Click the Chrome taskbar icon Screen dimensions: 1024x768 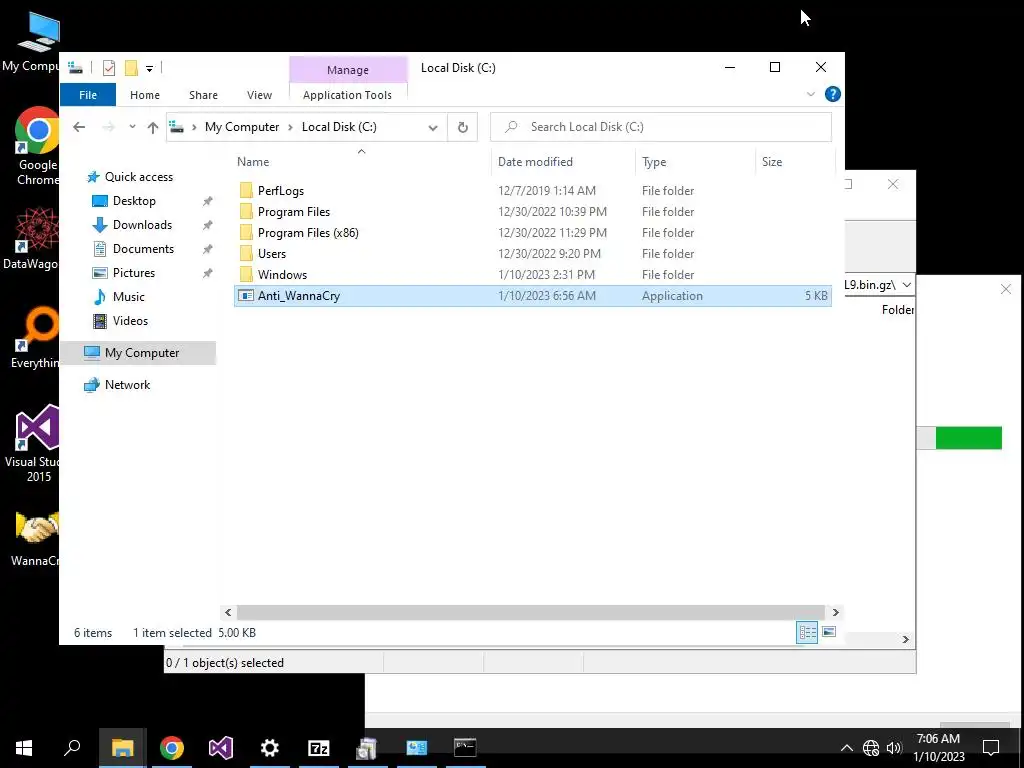(x=172, y=748)
